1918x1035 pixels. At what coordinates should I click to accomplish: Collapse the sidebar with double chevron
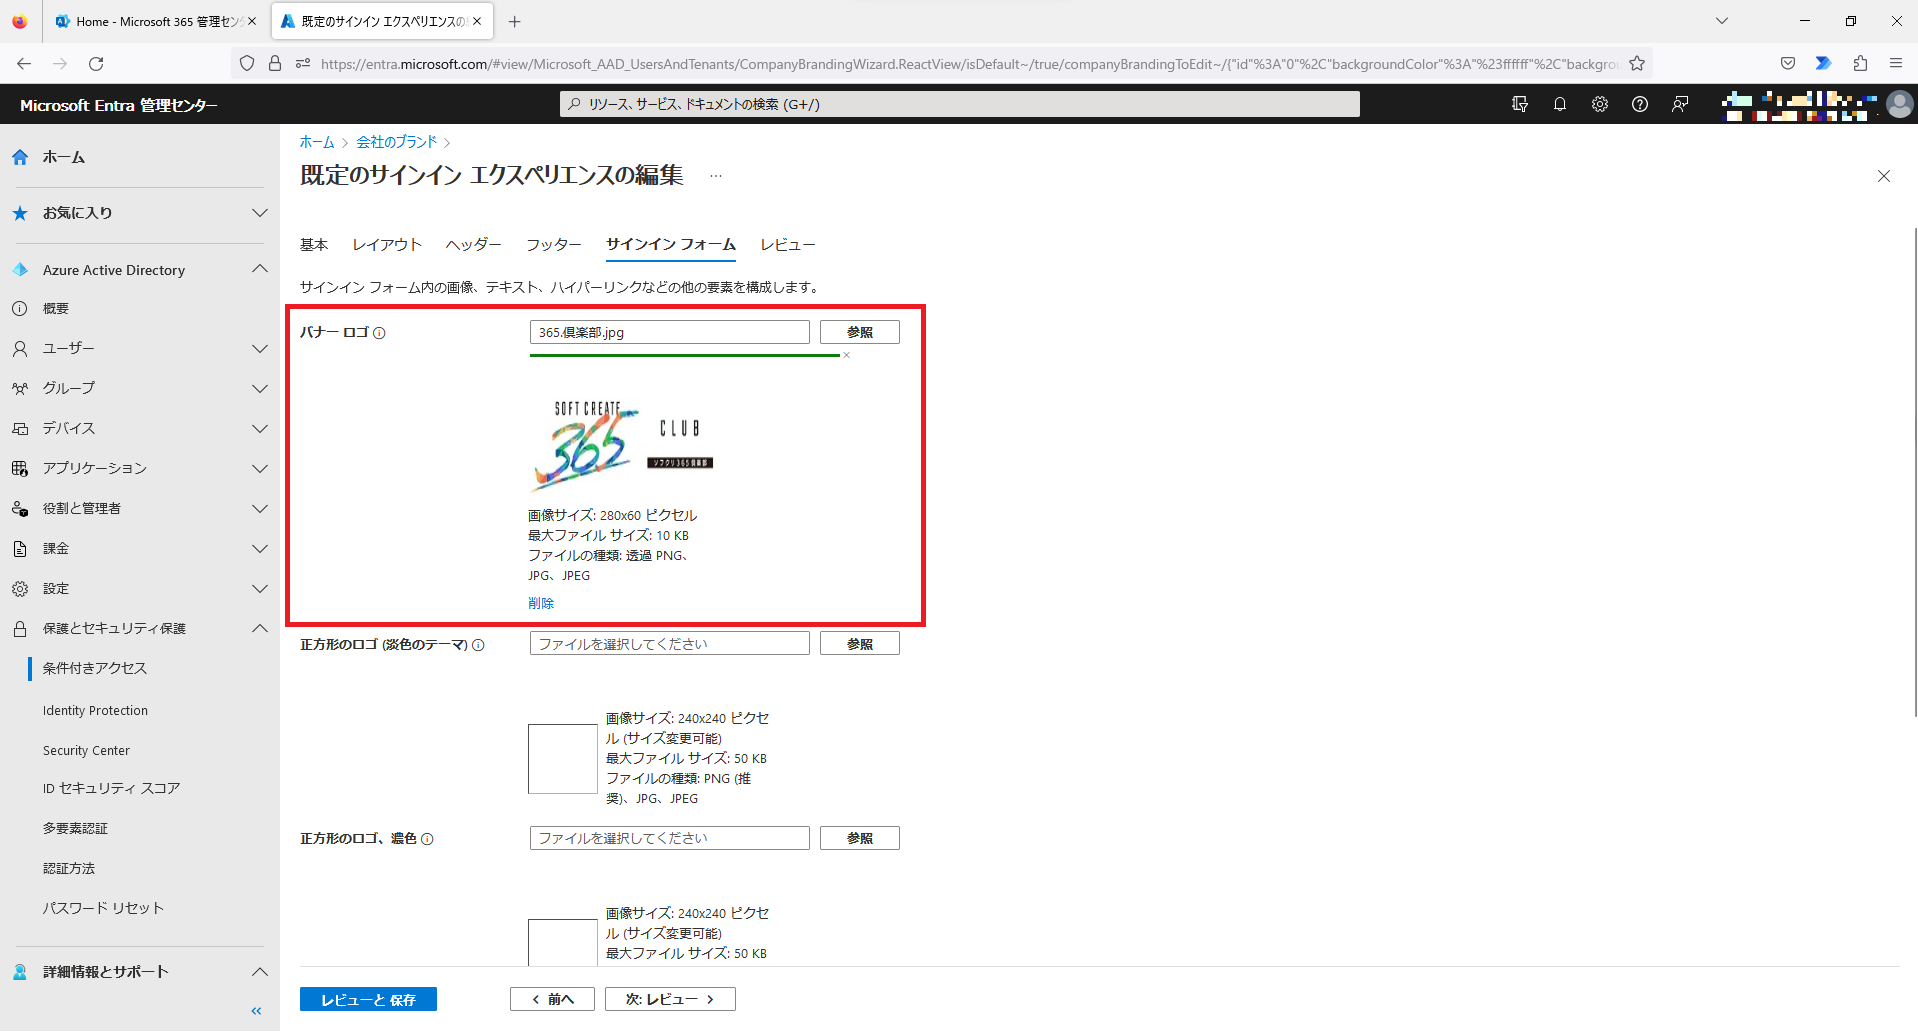click(x=256, y=1011)
